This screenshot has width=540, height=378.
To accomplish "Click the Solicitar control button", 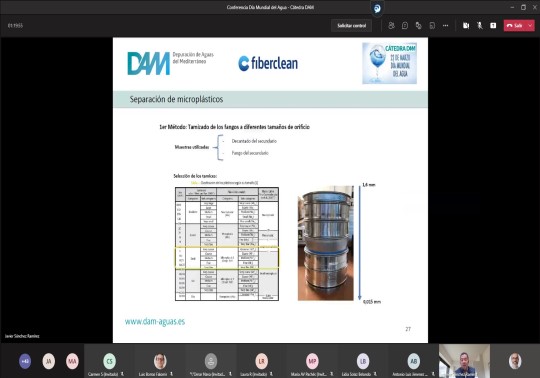I will [352, 25].
